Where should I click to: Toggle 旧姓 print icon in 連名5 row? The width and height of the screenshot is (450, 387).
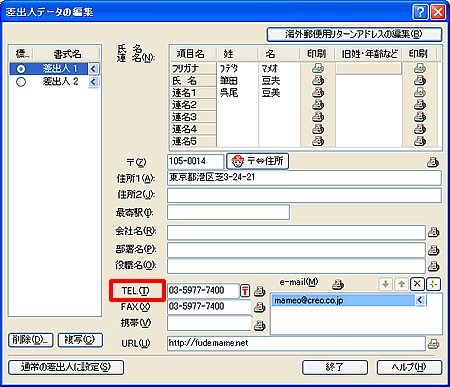click(x=420, y=141)
